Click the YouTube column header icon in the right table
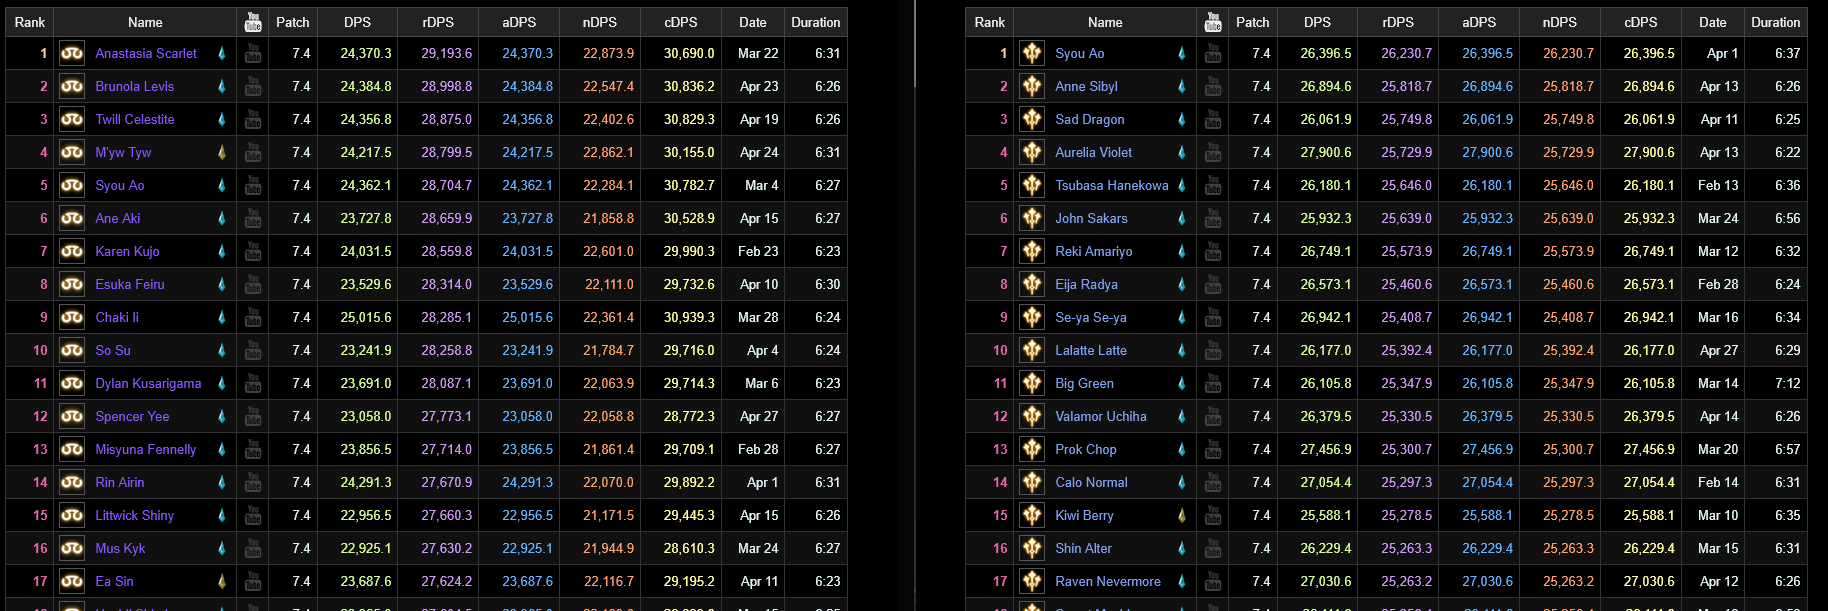 (x=1213, y=21)
